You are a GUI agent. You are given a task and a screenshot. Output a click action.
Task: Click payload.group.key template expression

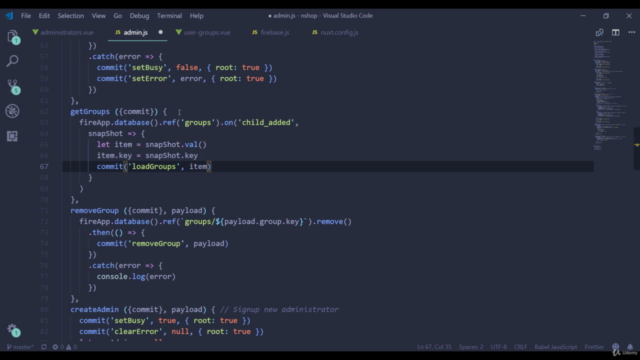[x=261, y=222]
